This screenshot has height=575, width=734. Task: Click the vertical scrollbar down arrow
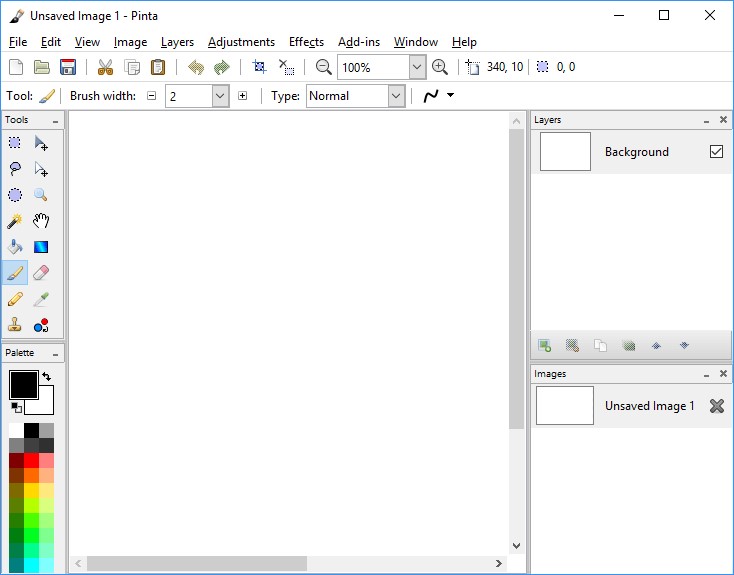tap(516, 546)
